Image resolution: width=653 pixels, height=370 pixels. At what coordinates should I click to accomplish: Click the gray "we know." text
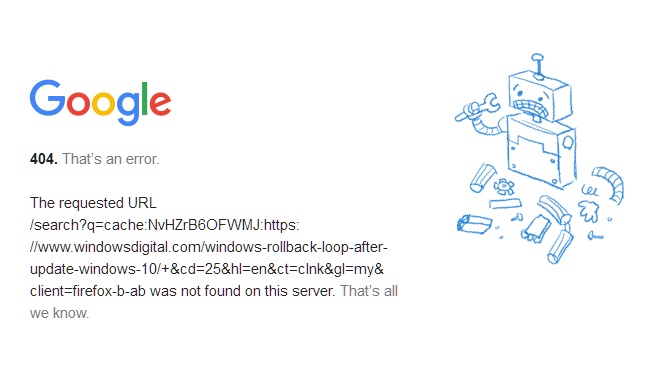click(x=60, y=313)
